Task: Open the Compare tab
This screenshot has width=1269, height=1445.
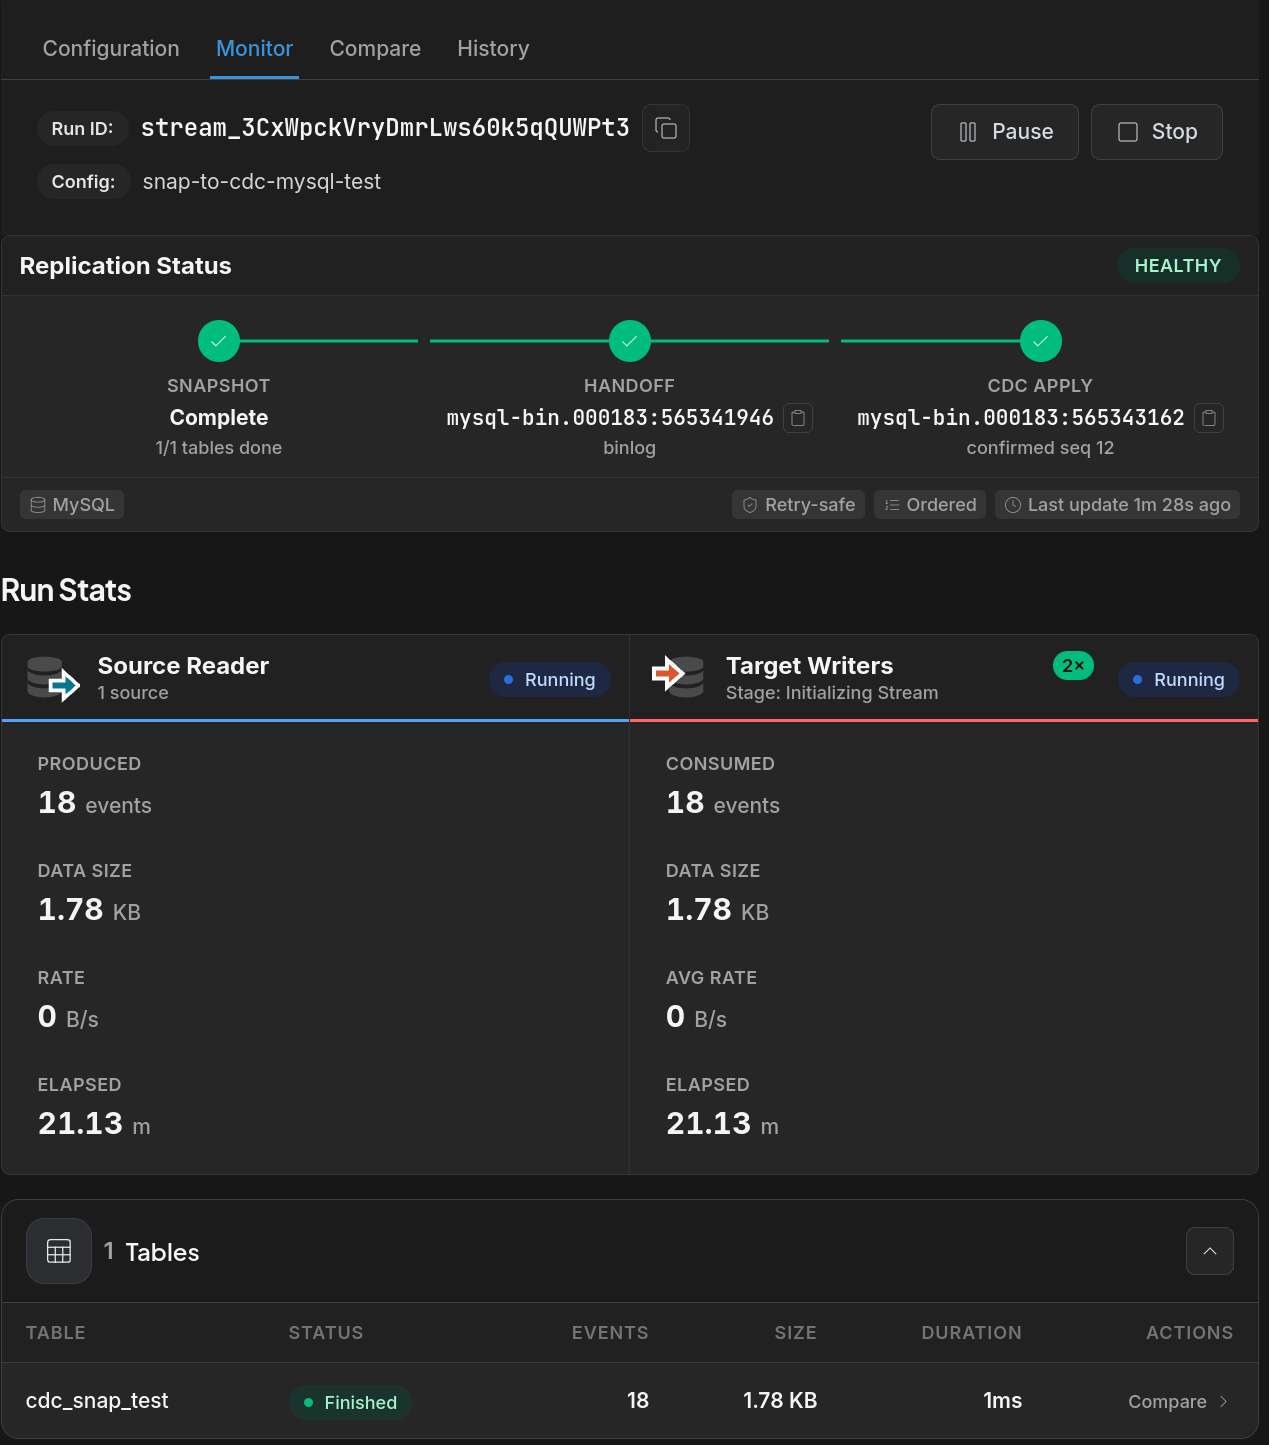Action: [375, 48]
